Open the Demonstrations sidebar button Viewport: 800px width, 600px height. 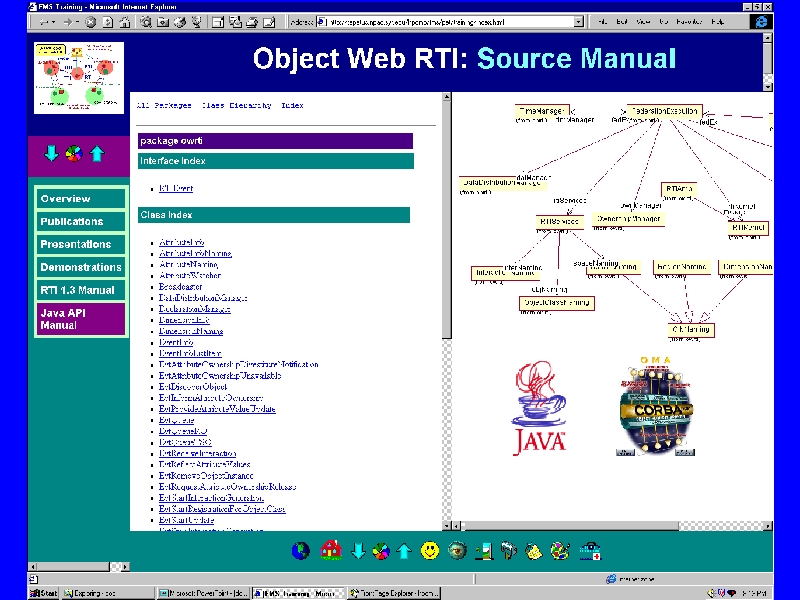81,267
